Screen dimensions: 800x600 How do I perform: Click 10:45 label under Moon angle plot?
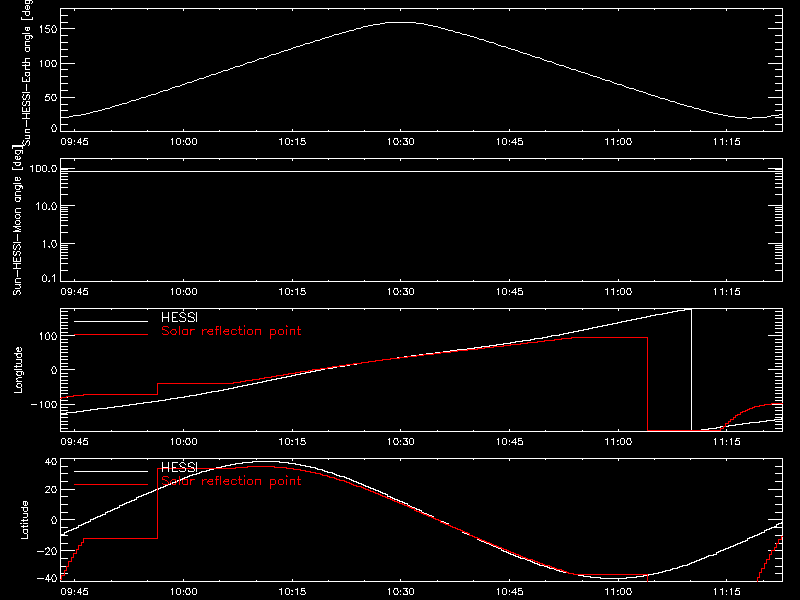[509, 291]
